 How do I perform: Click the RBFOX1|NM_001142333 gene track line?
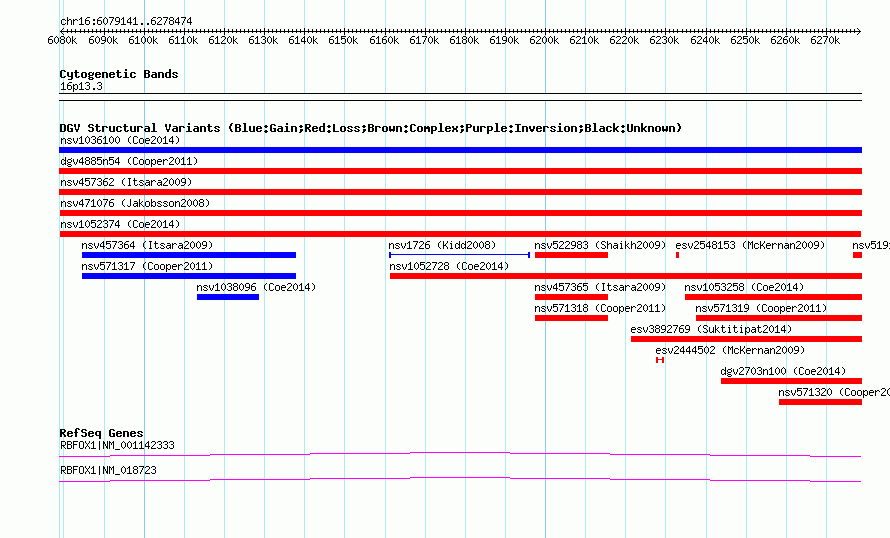(460, 454)
